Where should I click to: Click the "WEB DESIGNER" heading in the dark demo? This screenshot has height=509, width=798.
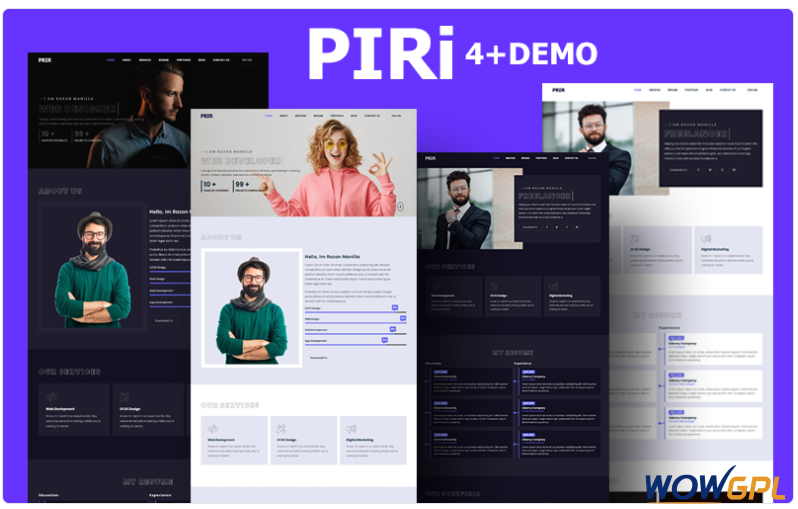(x=78, y=109)
